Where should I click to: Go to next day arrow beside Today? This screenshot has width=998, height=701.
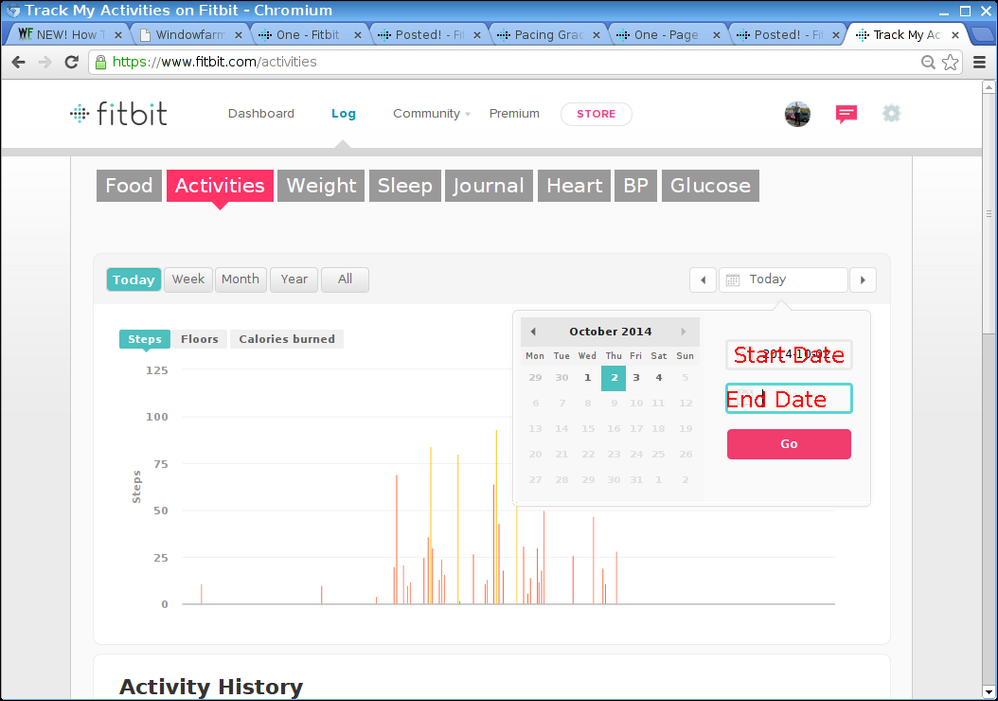pyautogui.click(x=863, y=280)
